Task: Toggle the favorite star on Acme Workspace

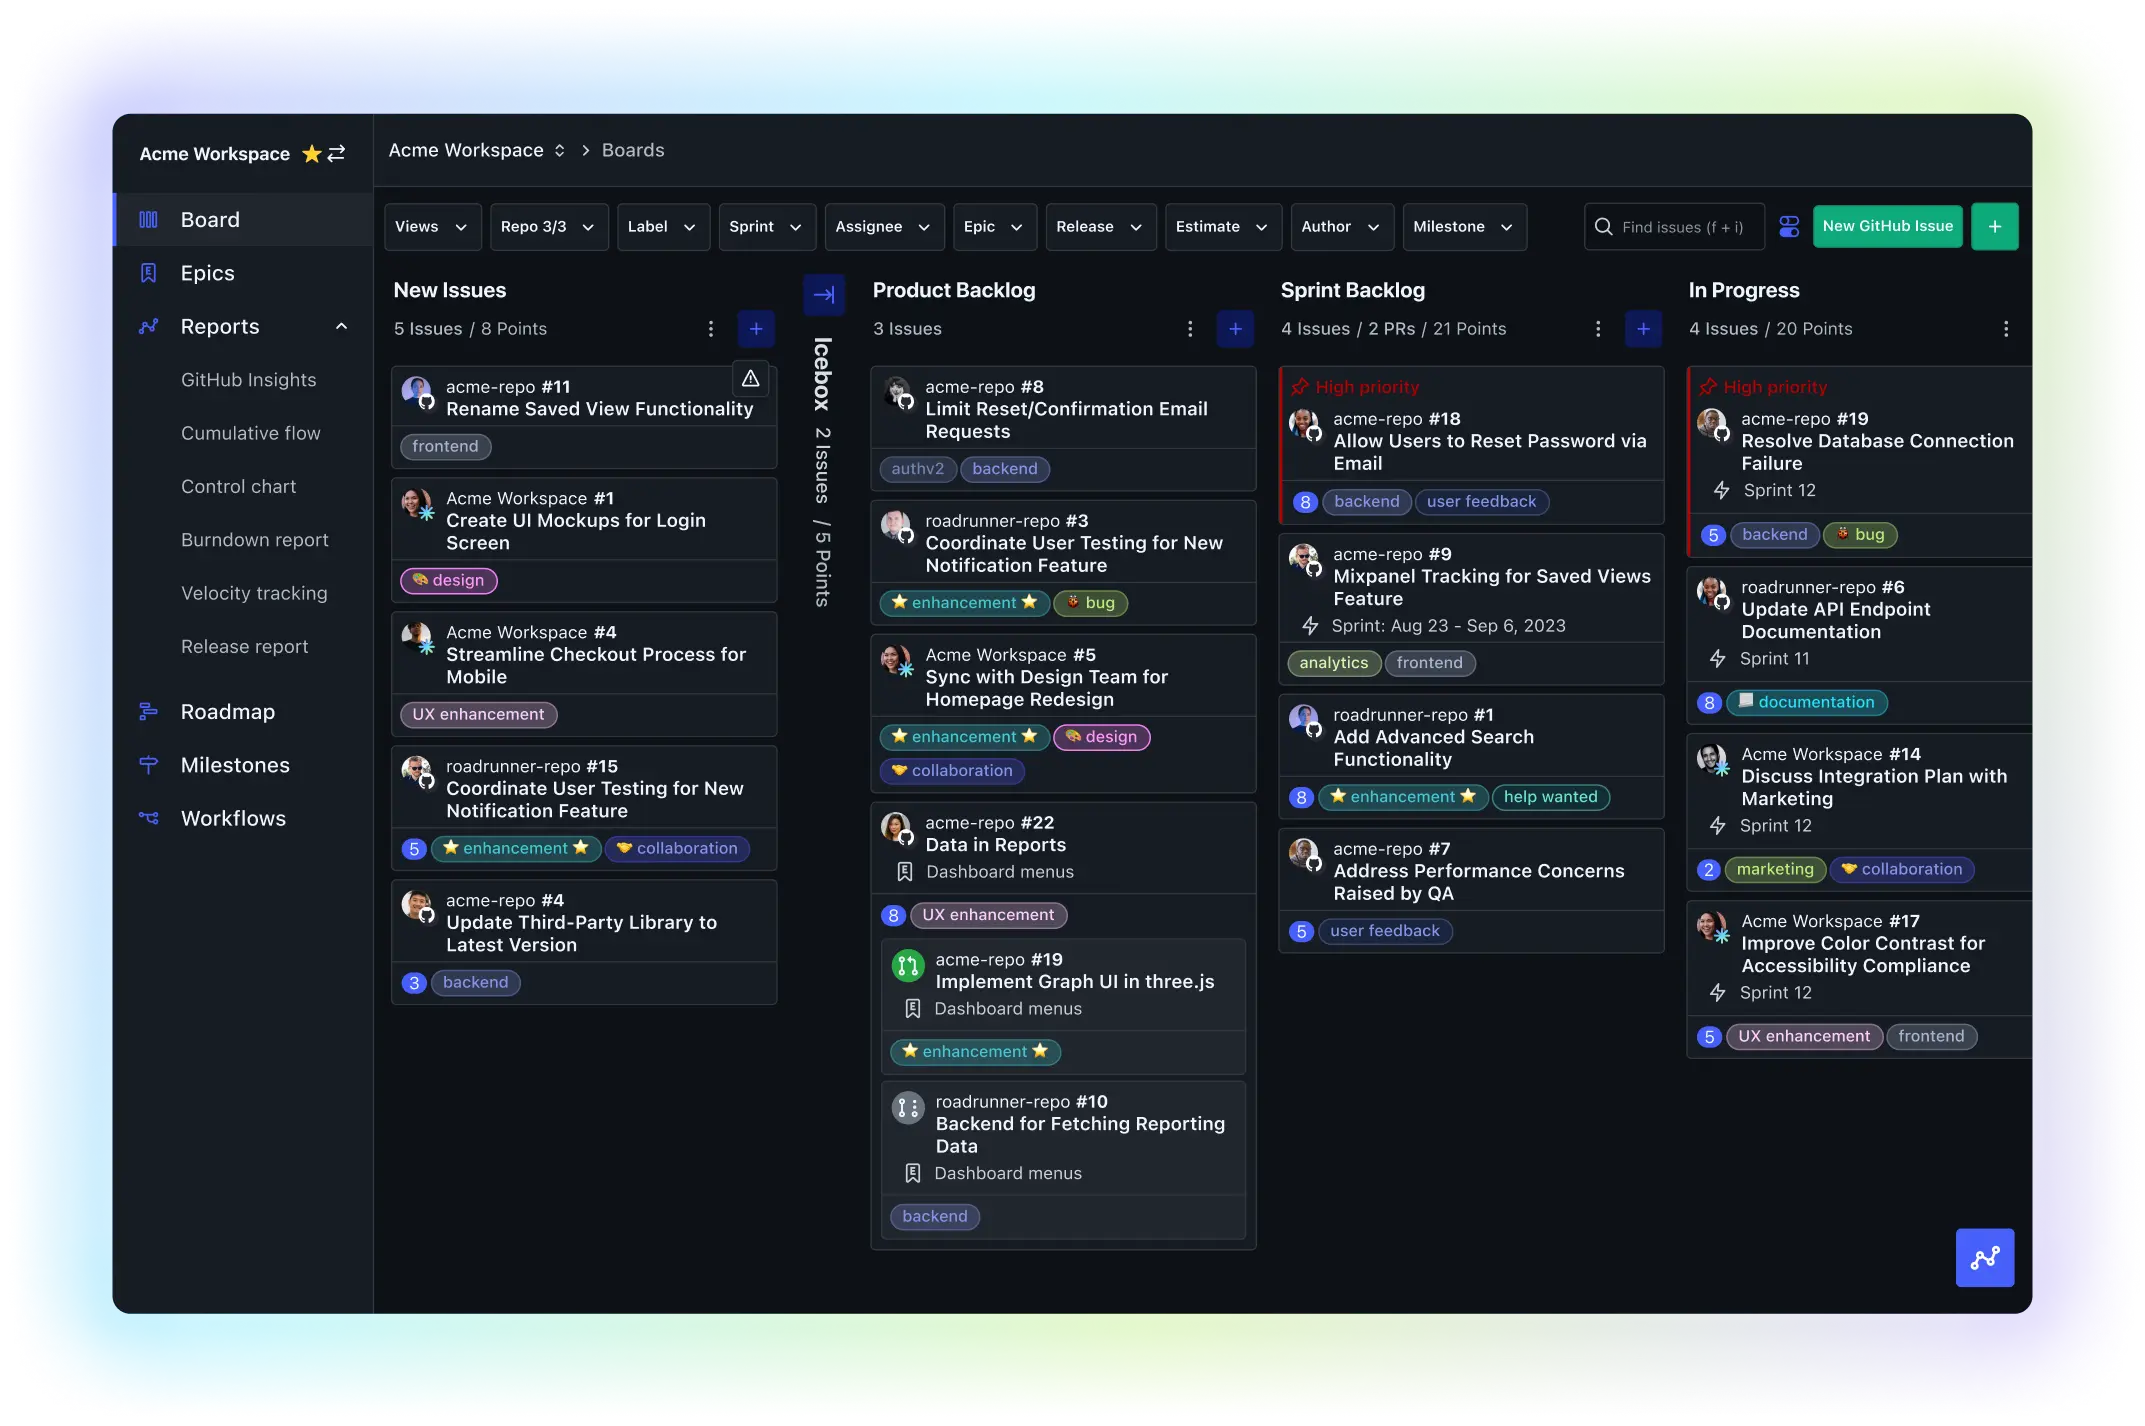Action: pos(312,153)
